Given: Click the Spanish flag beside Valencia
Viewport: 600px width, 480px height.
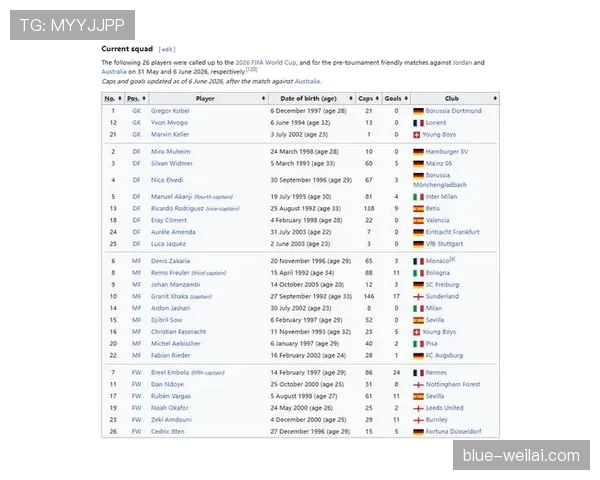Looking at the screenshot, I should [418, 220].
